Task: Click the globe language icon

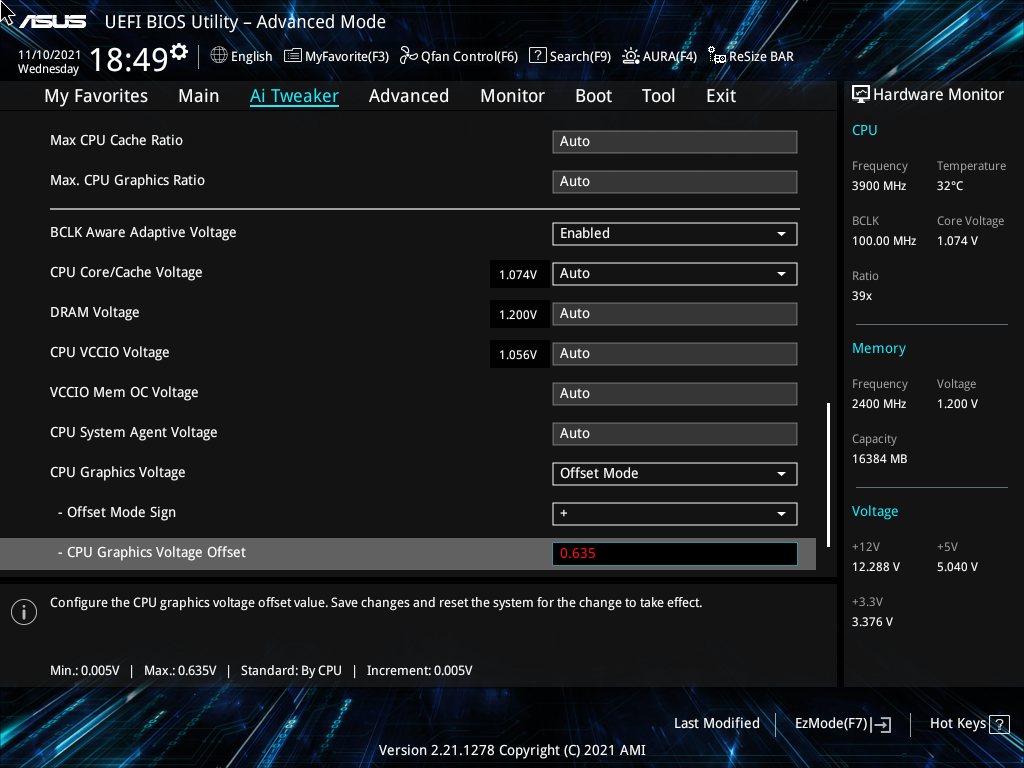Action: (x=219, y=56)
